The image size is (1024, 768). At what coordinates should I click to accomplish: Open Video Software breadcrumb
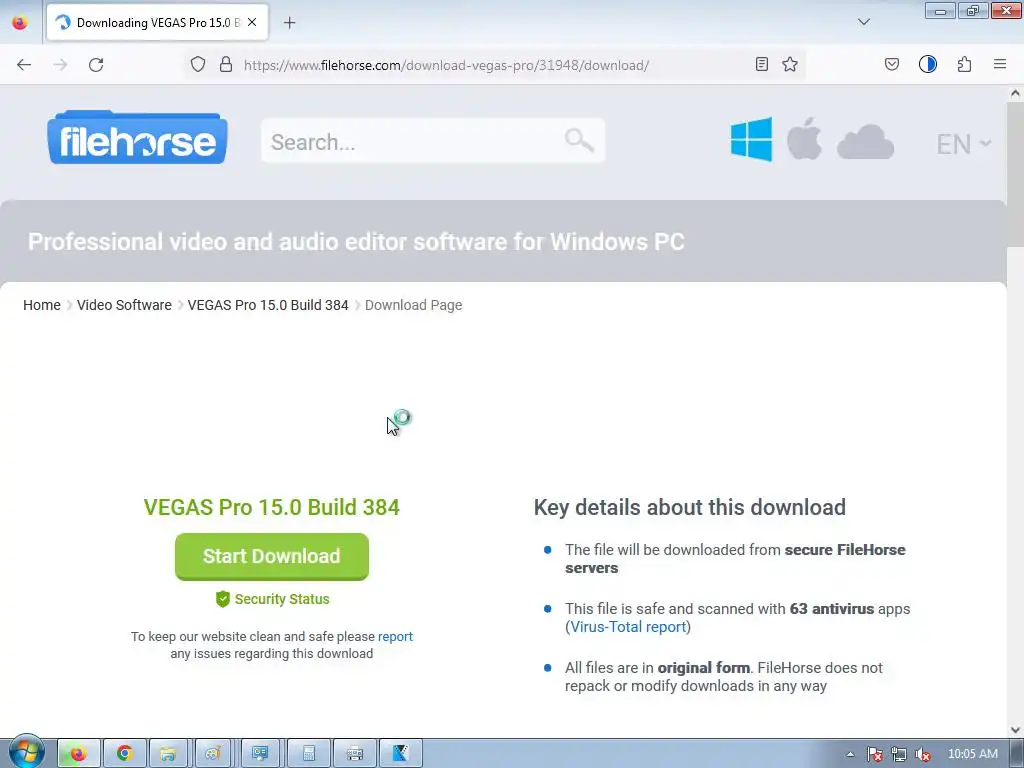coord(124,305)
